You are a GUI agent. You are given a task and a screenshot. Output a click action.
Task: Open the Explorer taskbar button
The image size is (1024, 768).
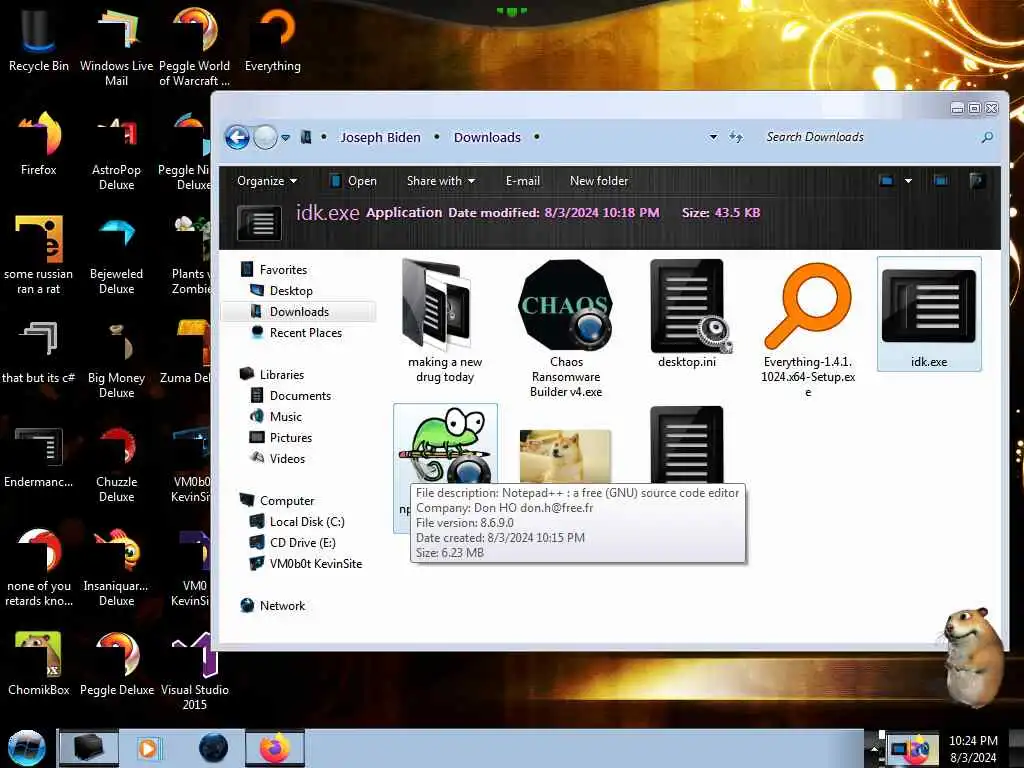point(89,748)
